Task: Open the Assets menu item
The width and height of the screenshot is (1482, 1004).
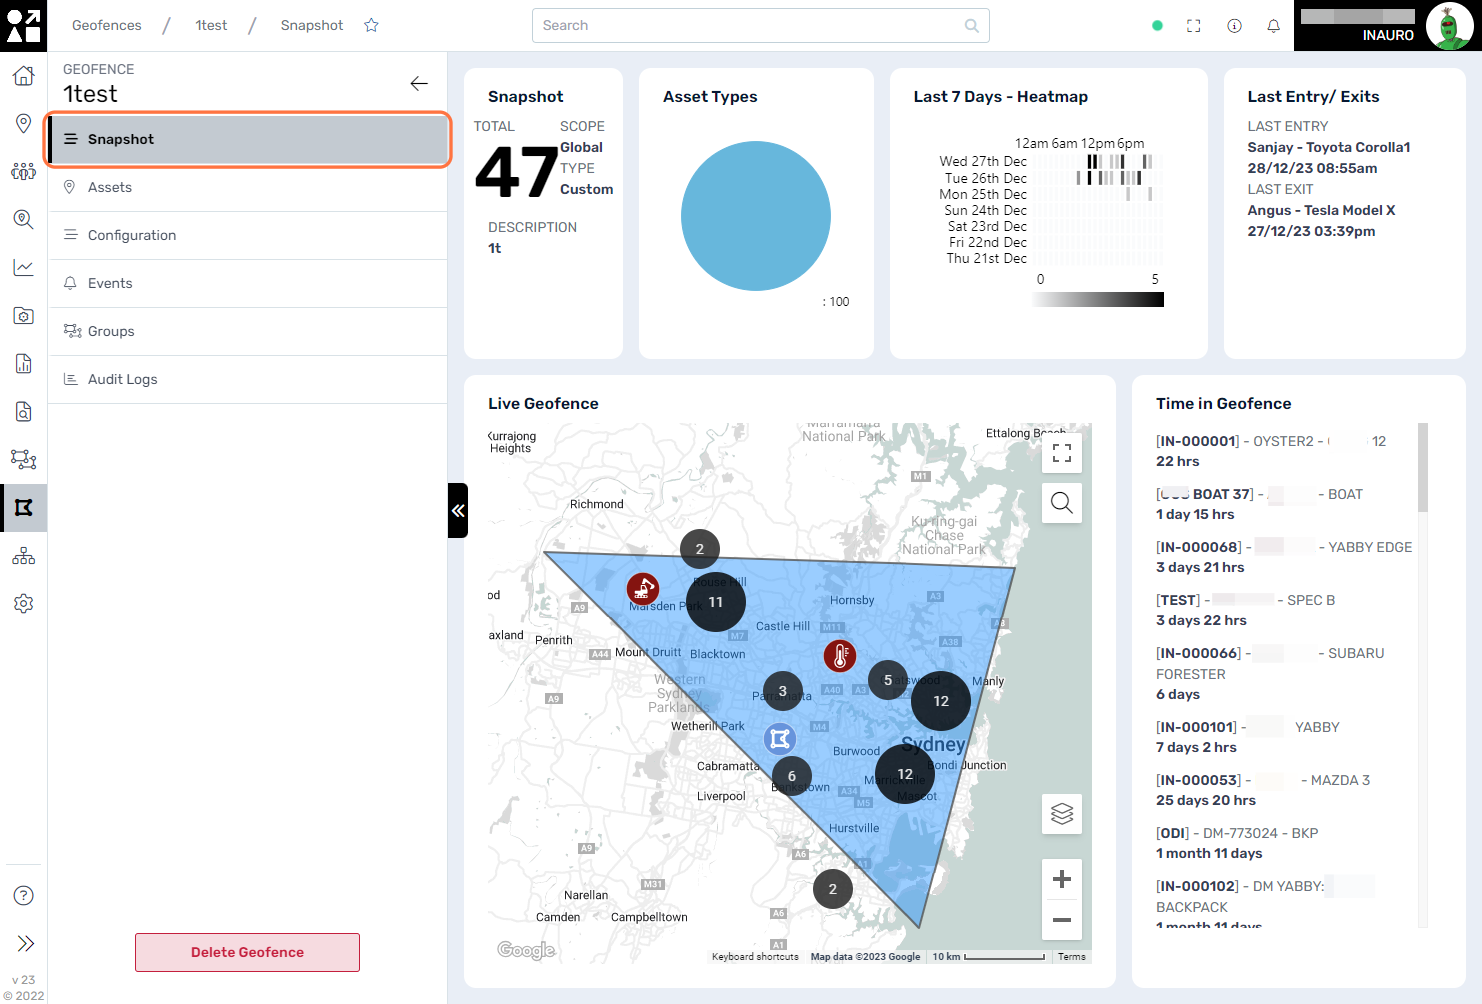Action: tap(248, 187)
